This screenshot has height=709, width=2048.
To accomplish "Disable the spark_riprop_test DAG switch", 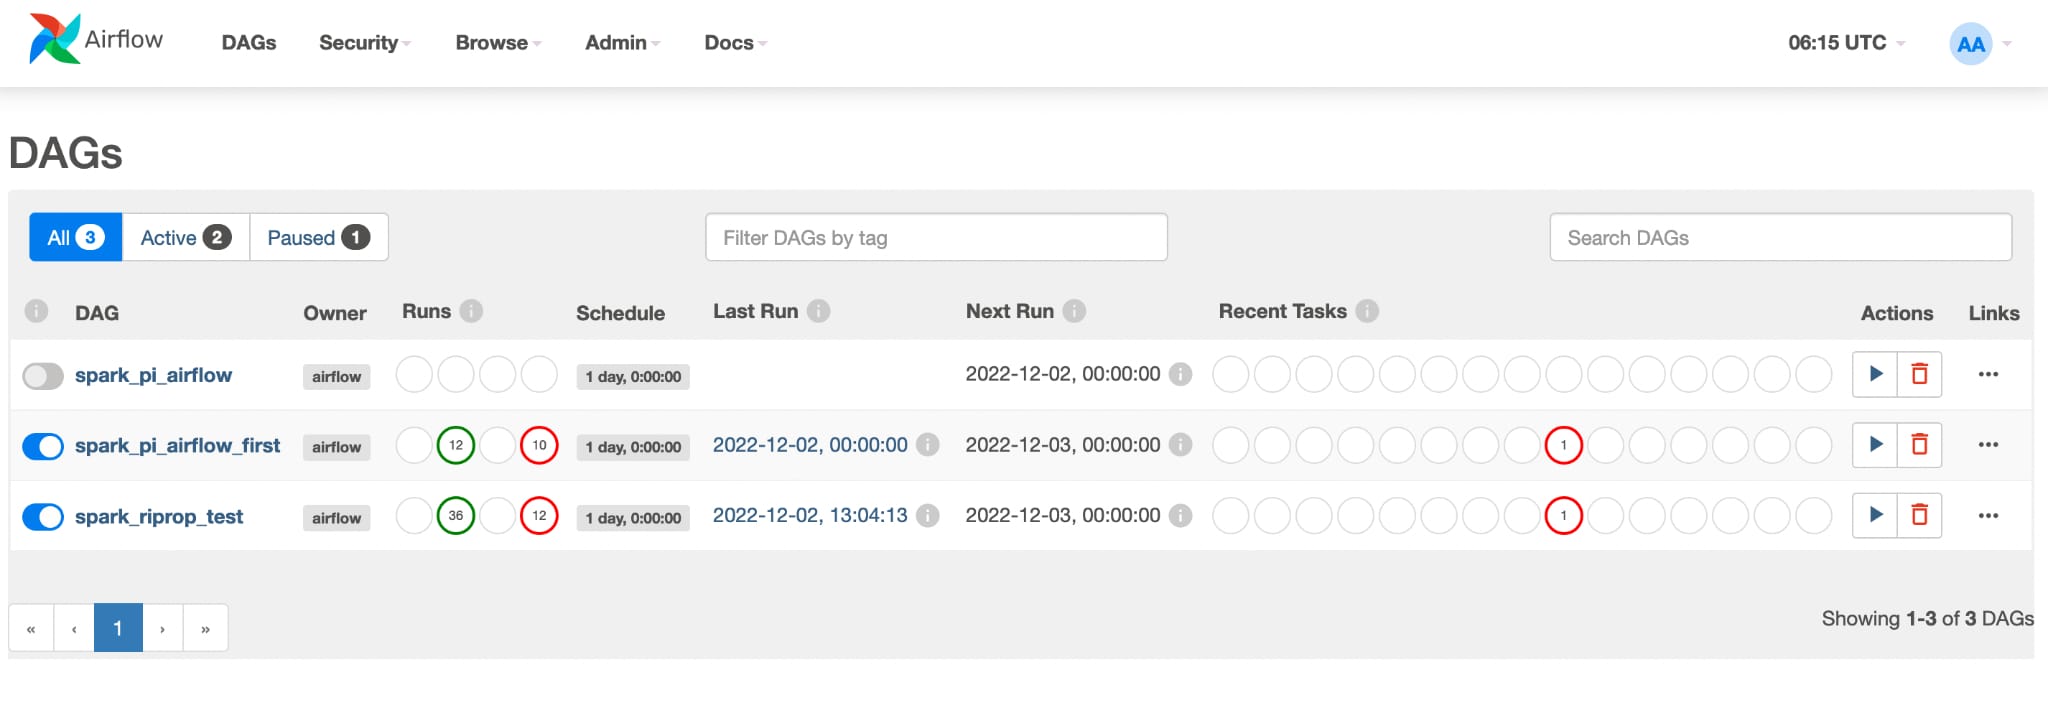I will click(x=43, y=517).
